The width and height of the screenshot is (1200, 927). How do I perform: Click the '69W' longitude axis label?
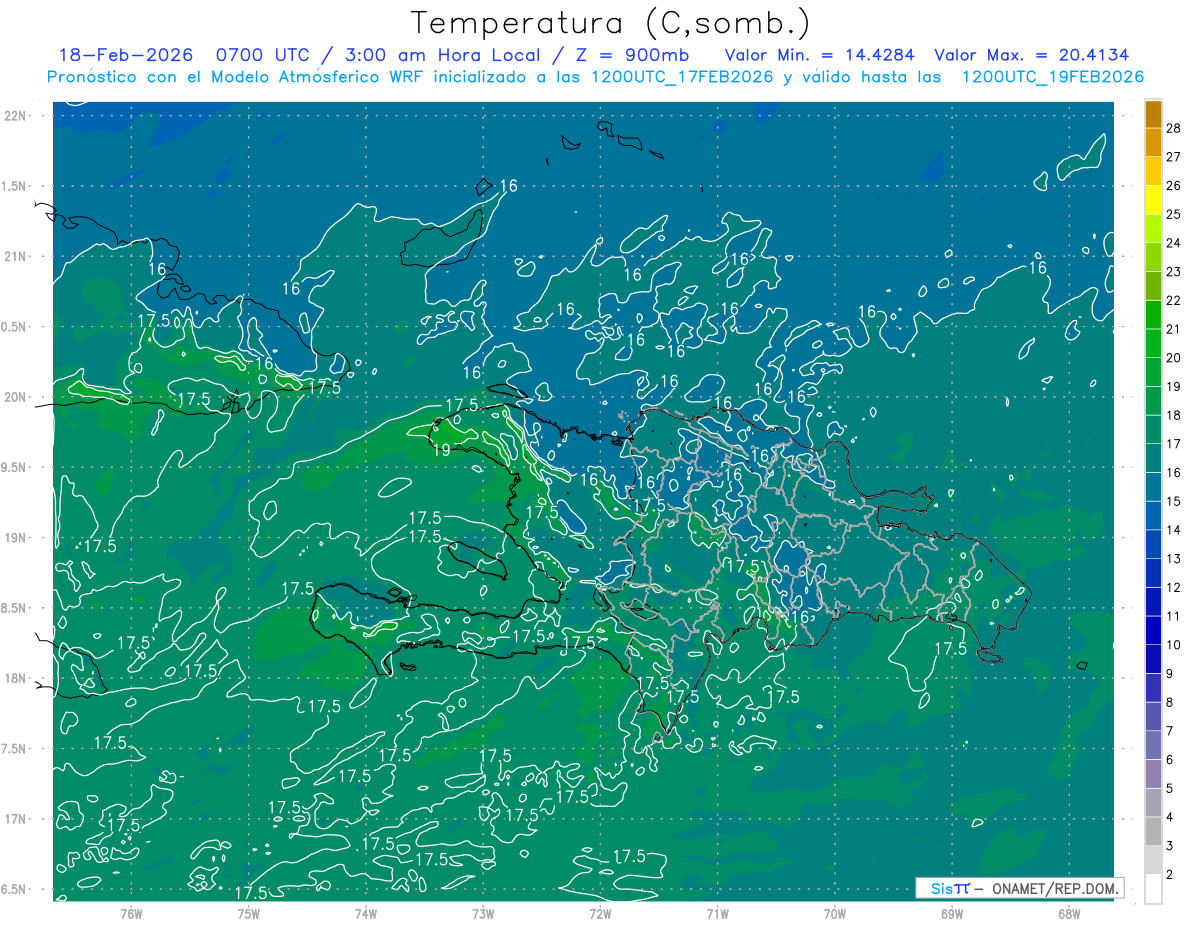click(x=951, y=913)
